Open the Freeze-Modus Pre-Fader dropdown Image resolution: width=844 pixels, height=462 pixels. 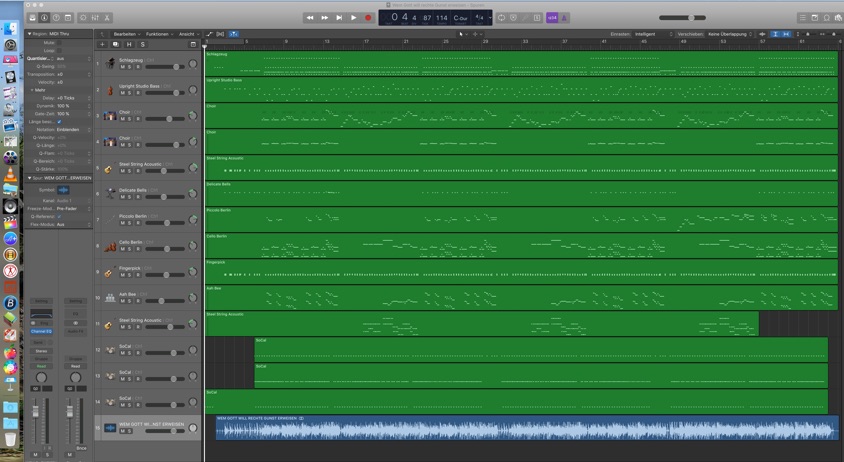[74, 208]
